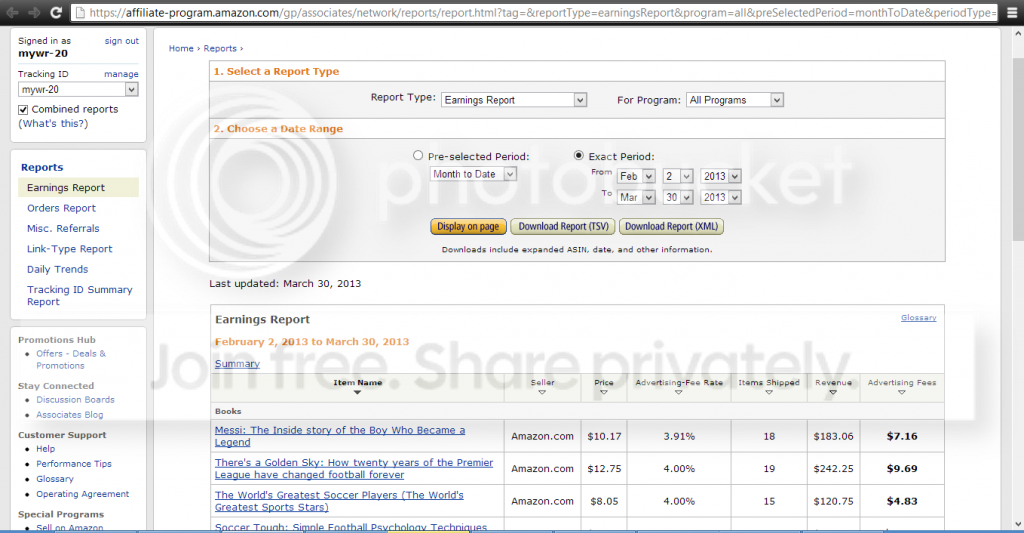Sort by Item Name column arrow
The height and width of the screenshot is (533, 1024).
point(357,393)
